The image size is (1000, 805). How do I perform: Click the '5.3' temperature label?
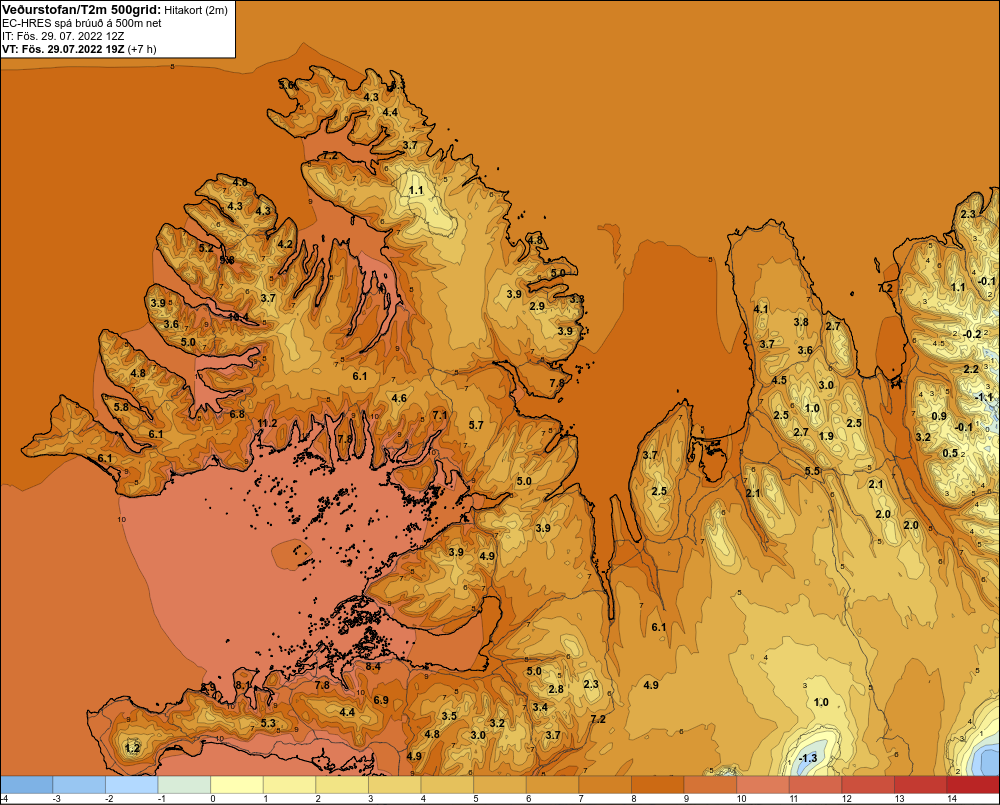click(268, 723)
